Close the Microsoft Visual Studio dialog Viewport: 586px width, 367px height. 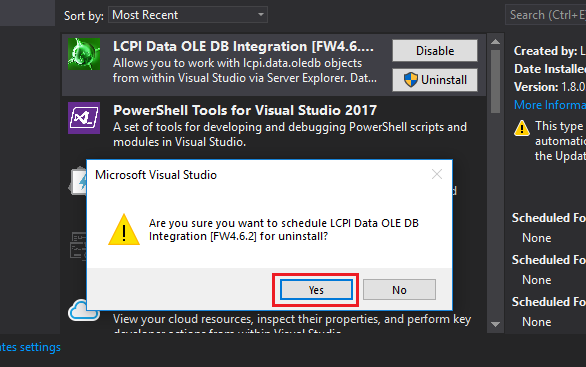[437, 174]
